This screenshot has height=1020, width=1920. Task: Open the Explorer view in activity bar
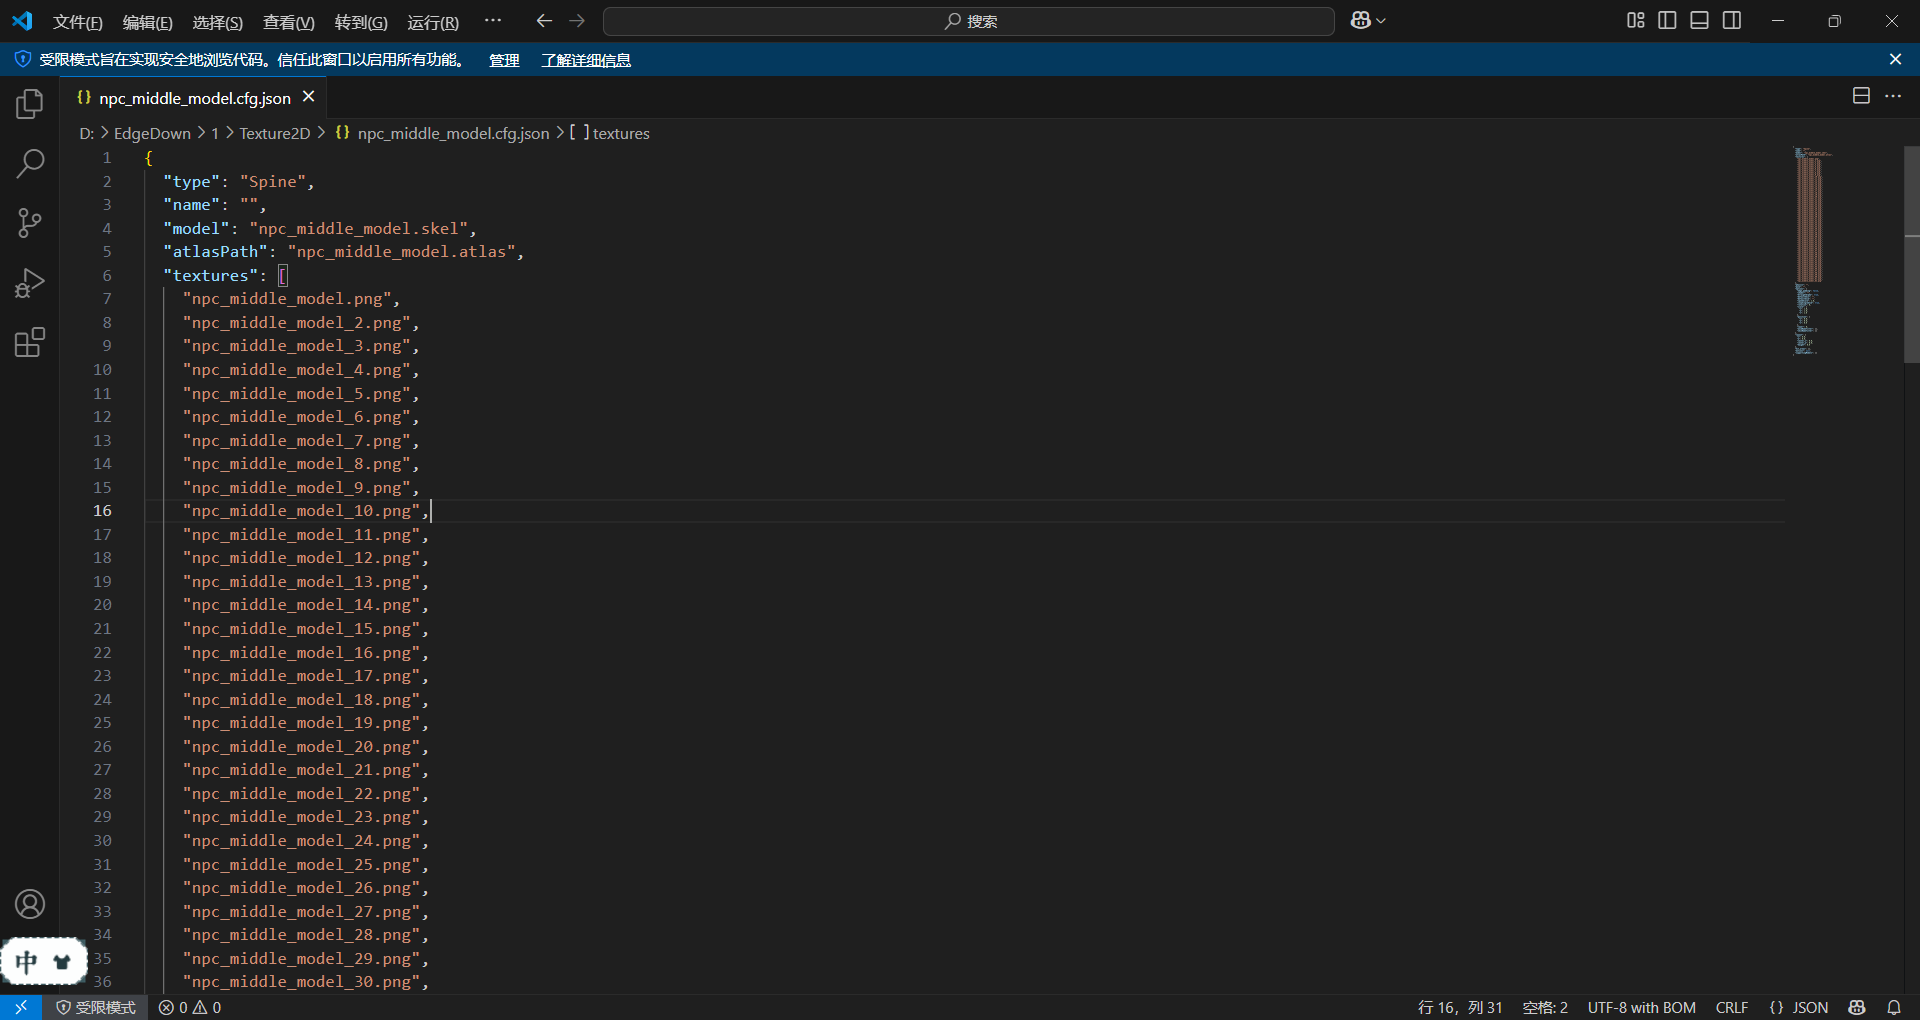(30, 104)
